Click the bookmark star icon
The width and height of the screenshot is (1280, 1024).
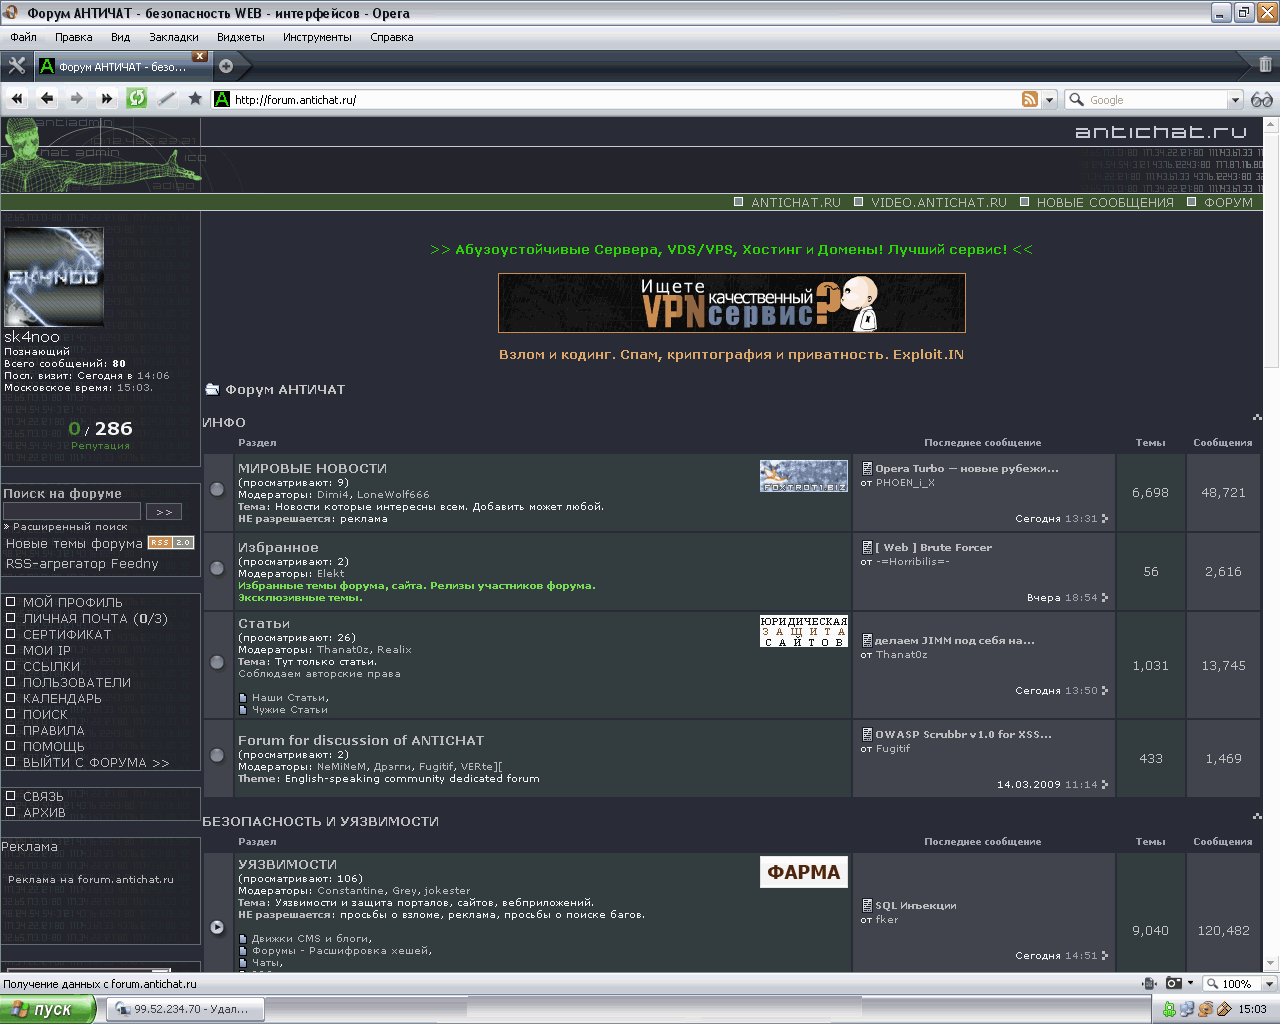point(195,98)
